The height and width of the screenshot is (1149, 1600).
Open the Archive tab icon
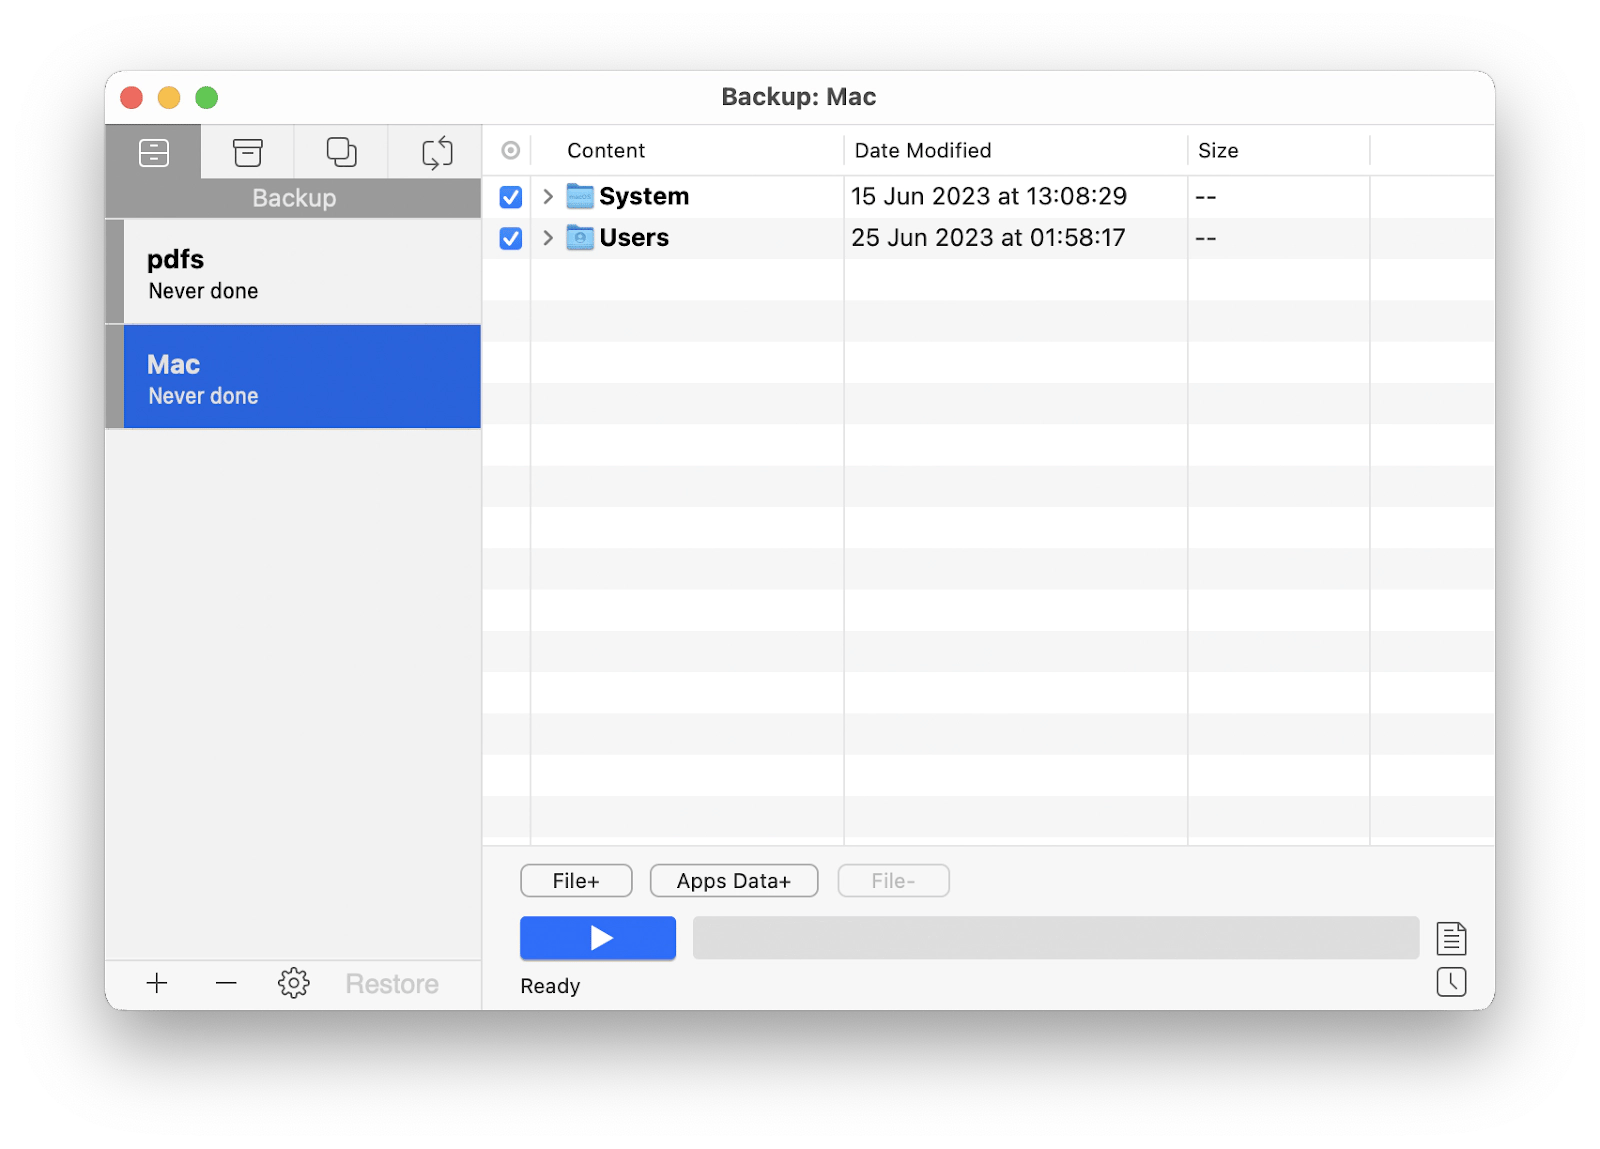[247, 152]
